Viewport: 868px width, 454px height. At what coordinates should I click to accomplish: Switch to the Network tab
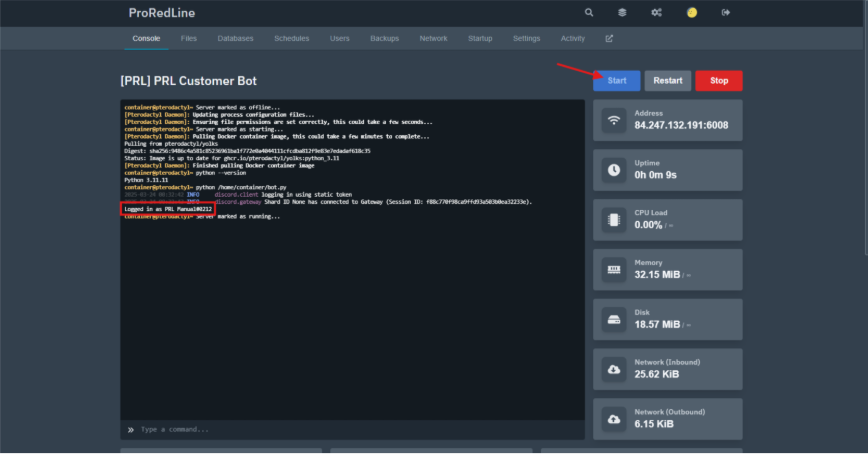click(433, 38)
